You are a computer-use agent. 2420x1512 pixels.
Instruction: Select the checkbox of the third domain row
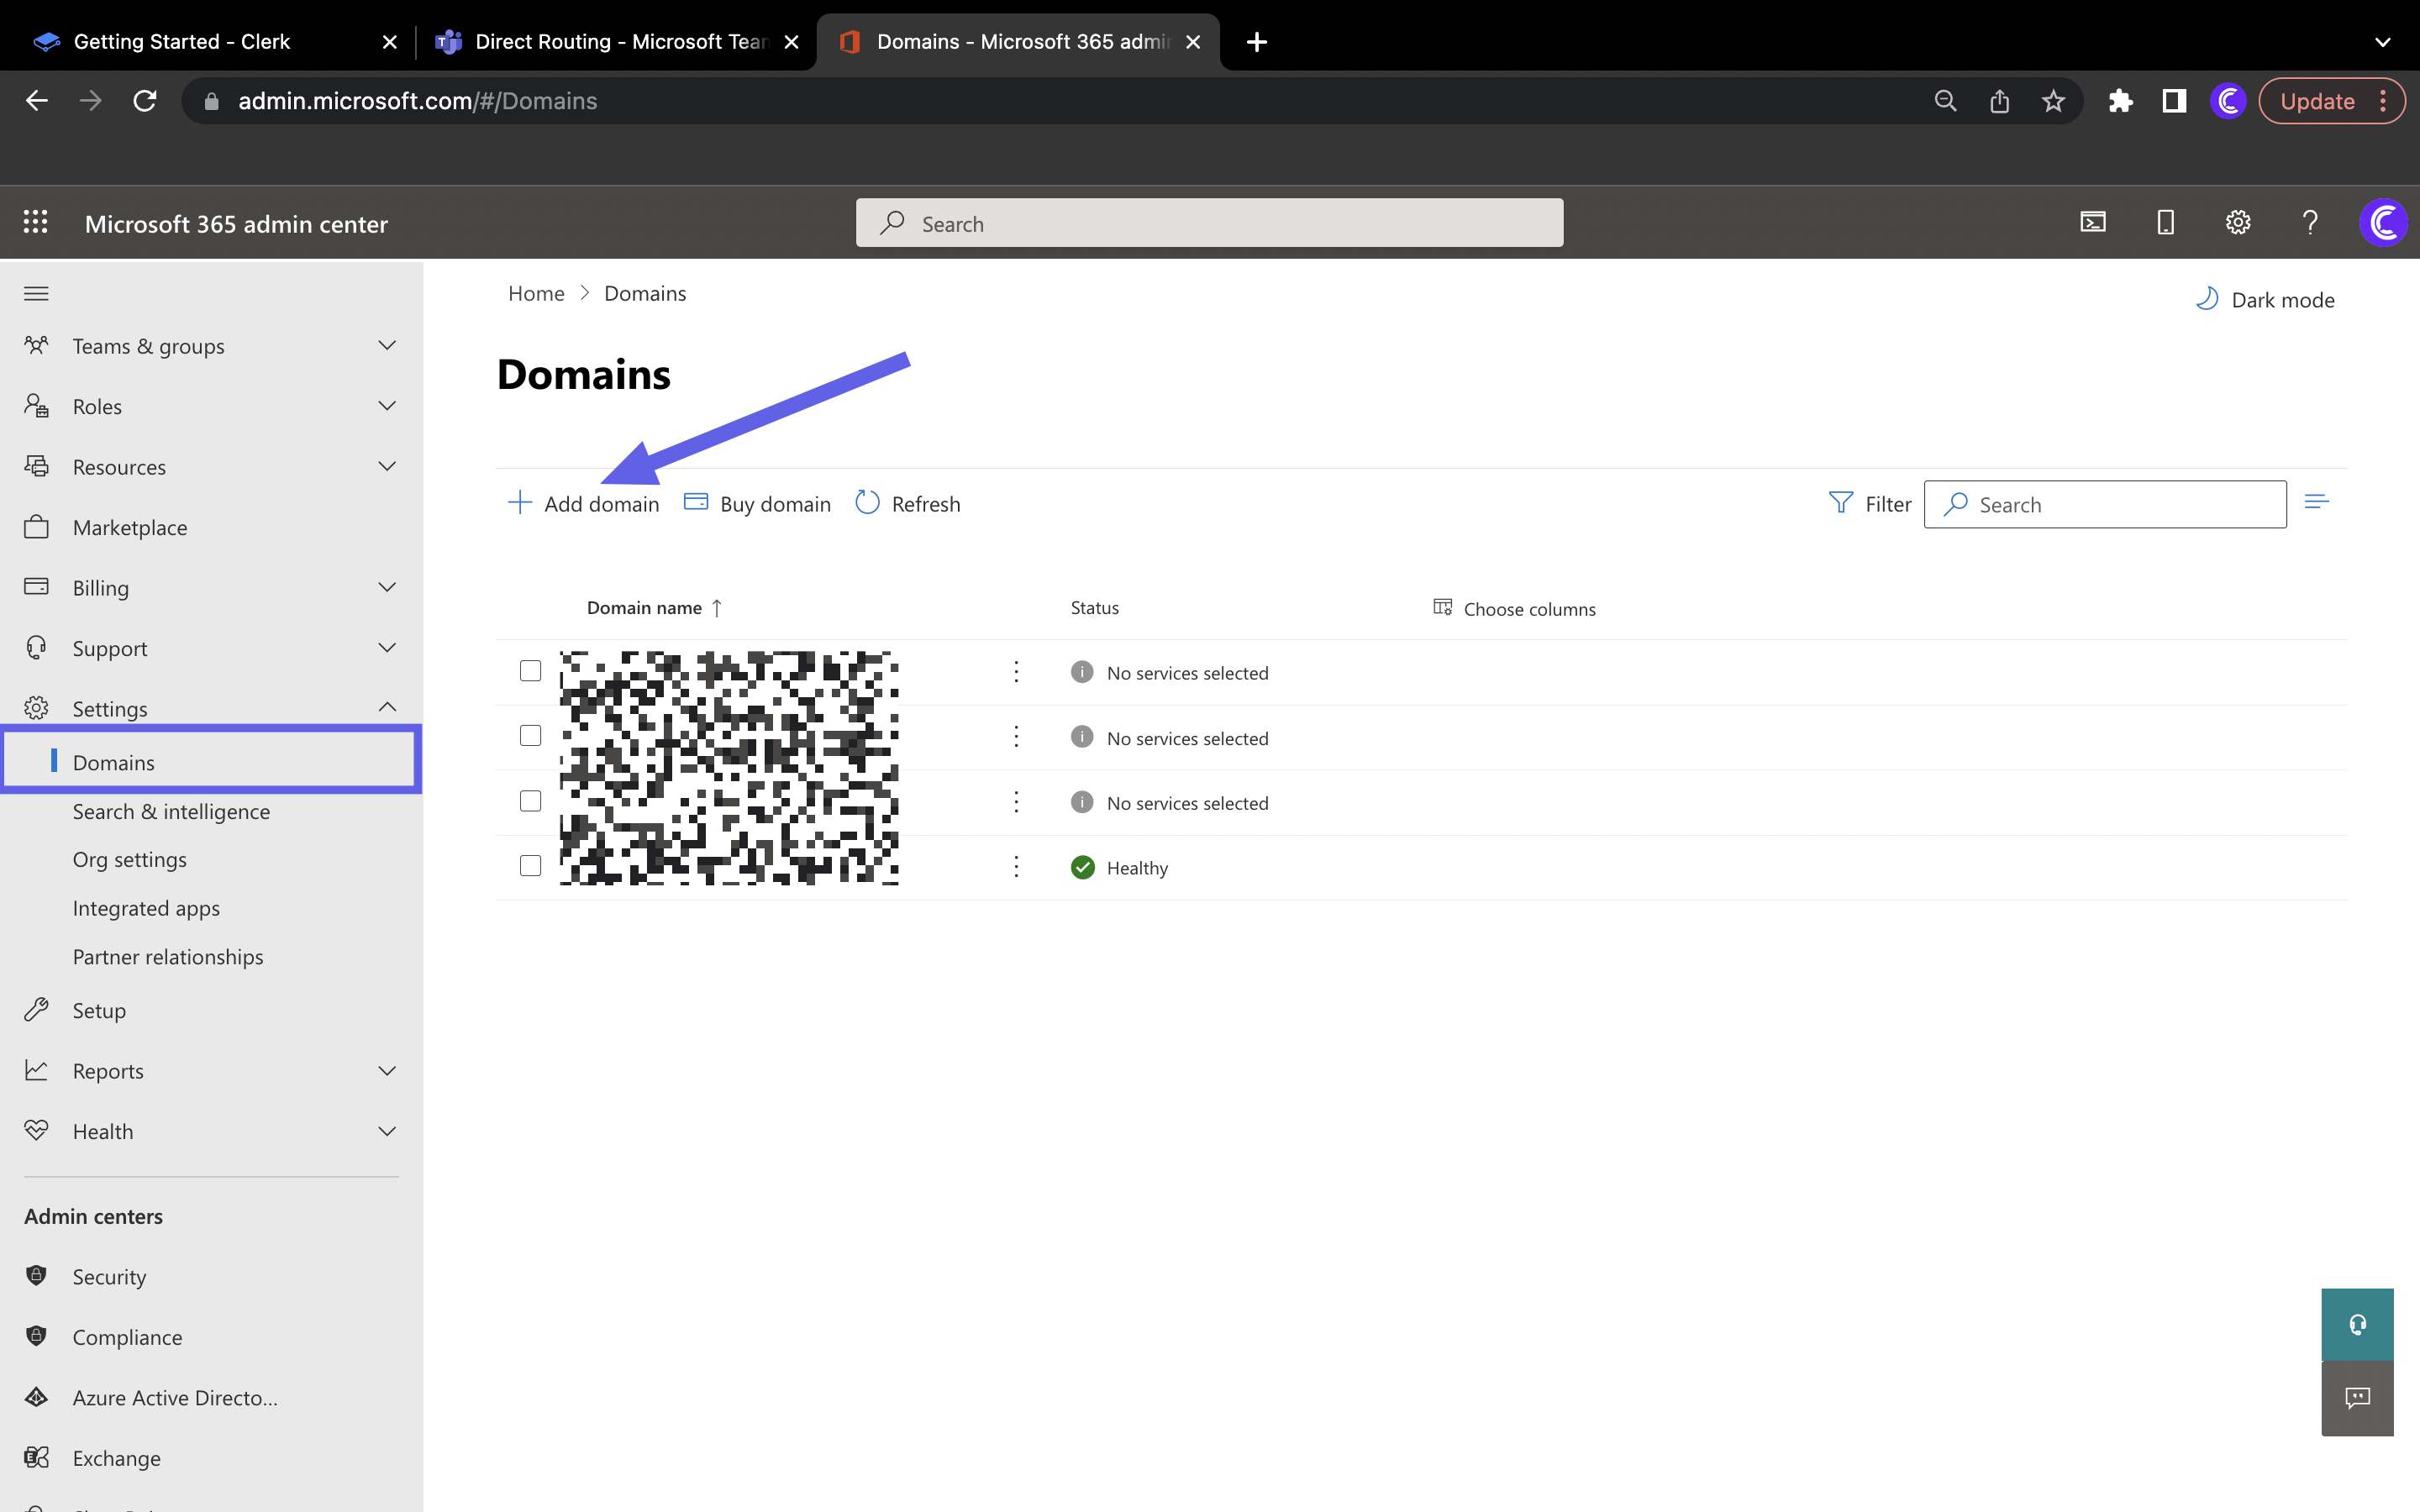531,801
